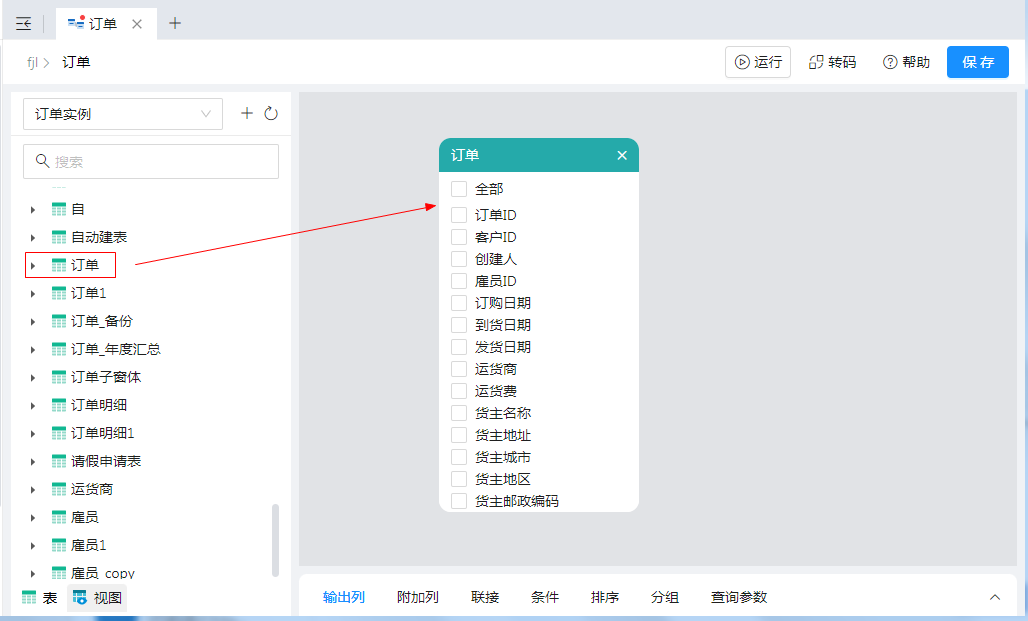Switch to the 联接 tab
Viewport: 1028px width, 621px height.
point(485,597)
